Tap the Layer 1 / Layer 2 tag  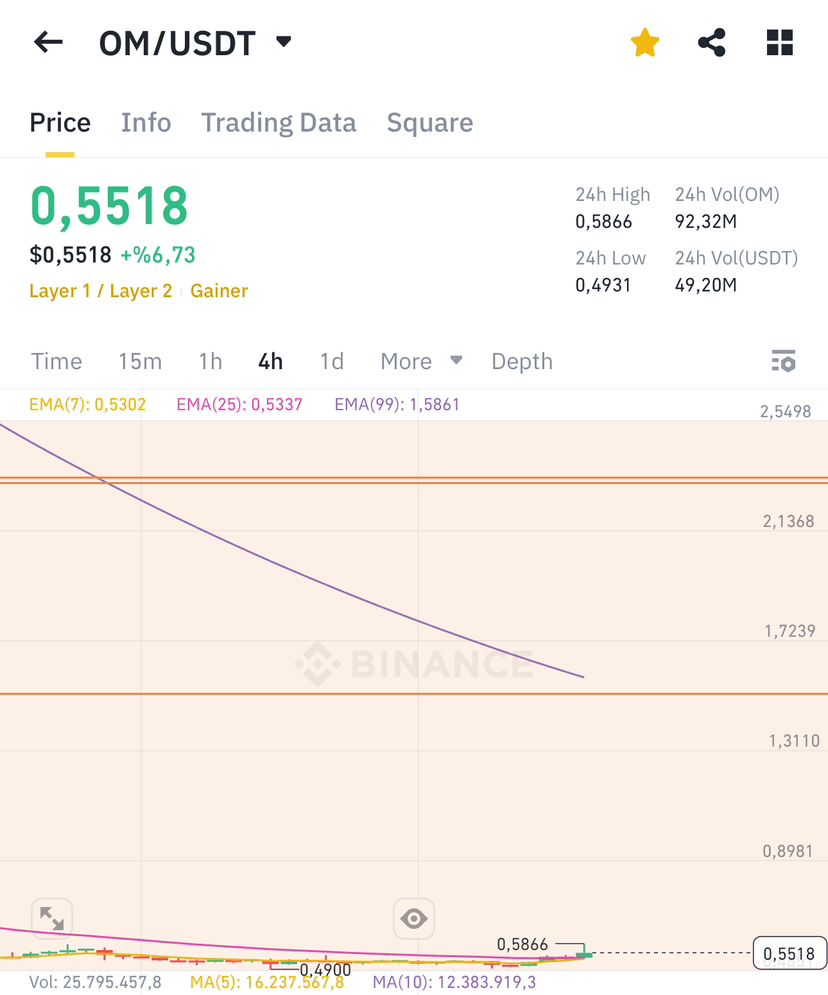pos(101,291)
